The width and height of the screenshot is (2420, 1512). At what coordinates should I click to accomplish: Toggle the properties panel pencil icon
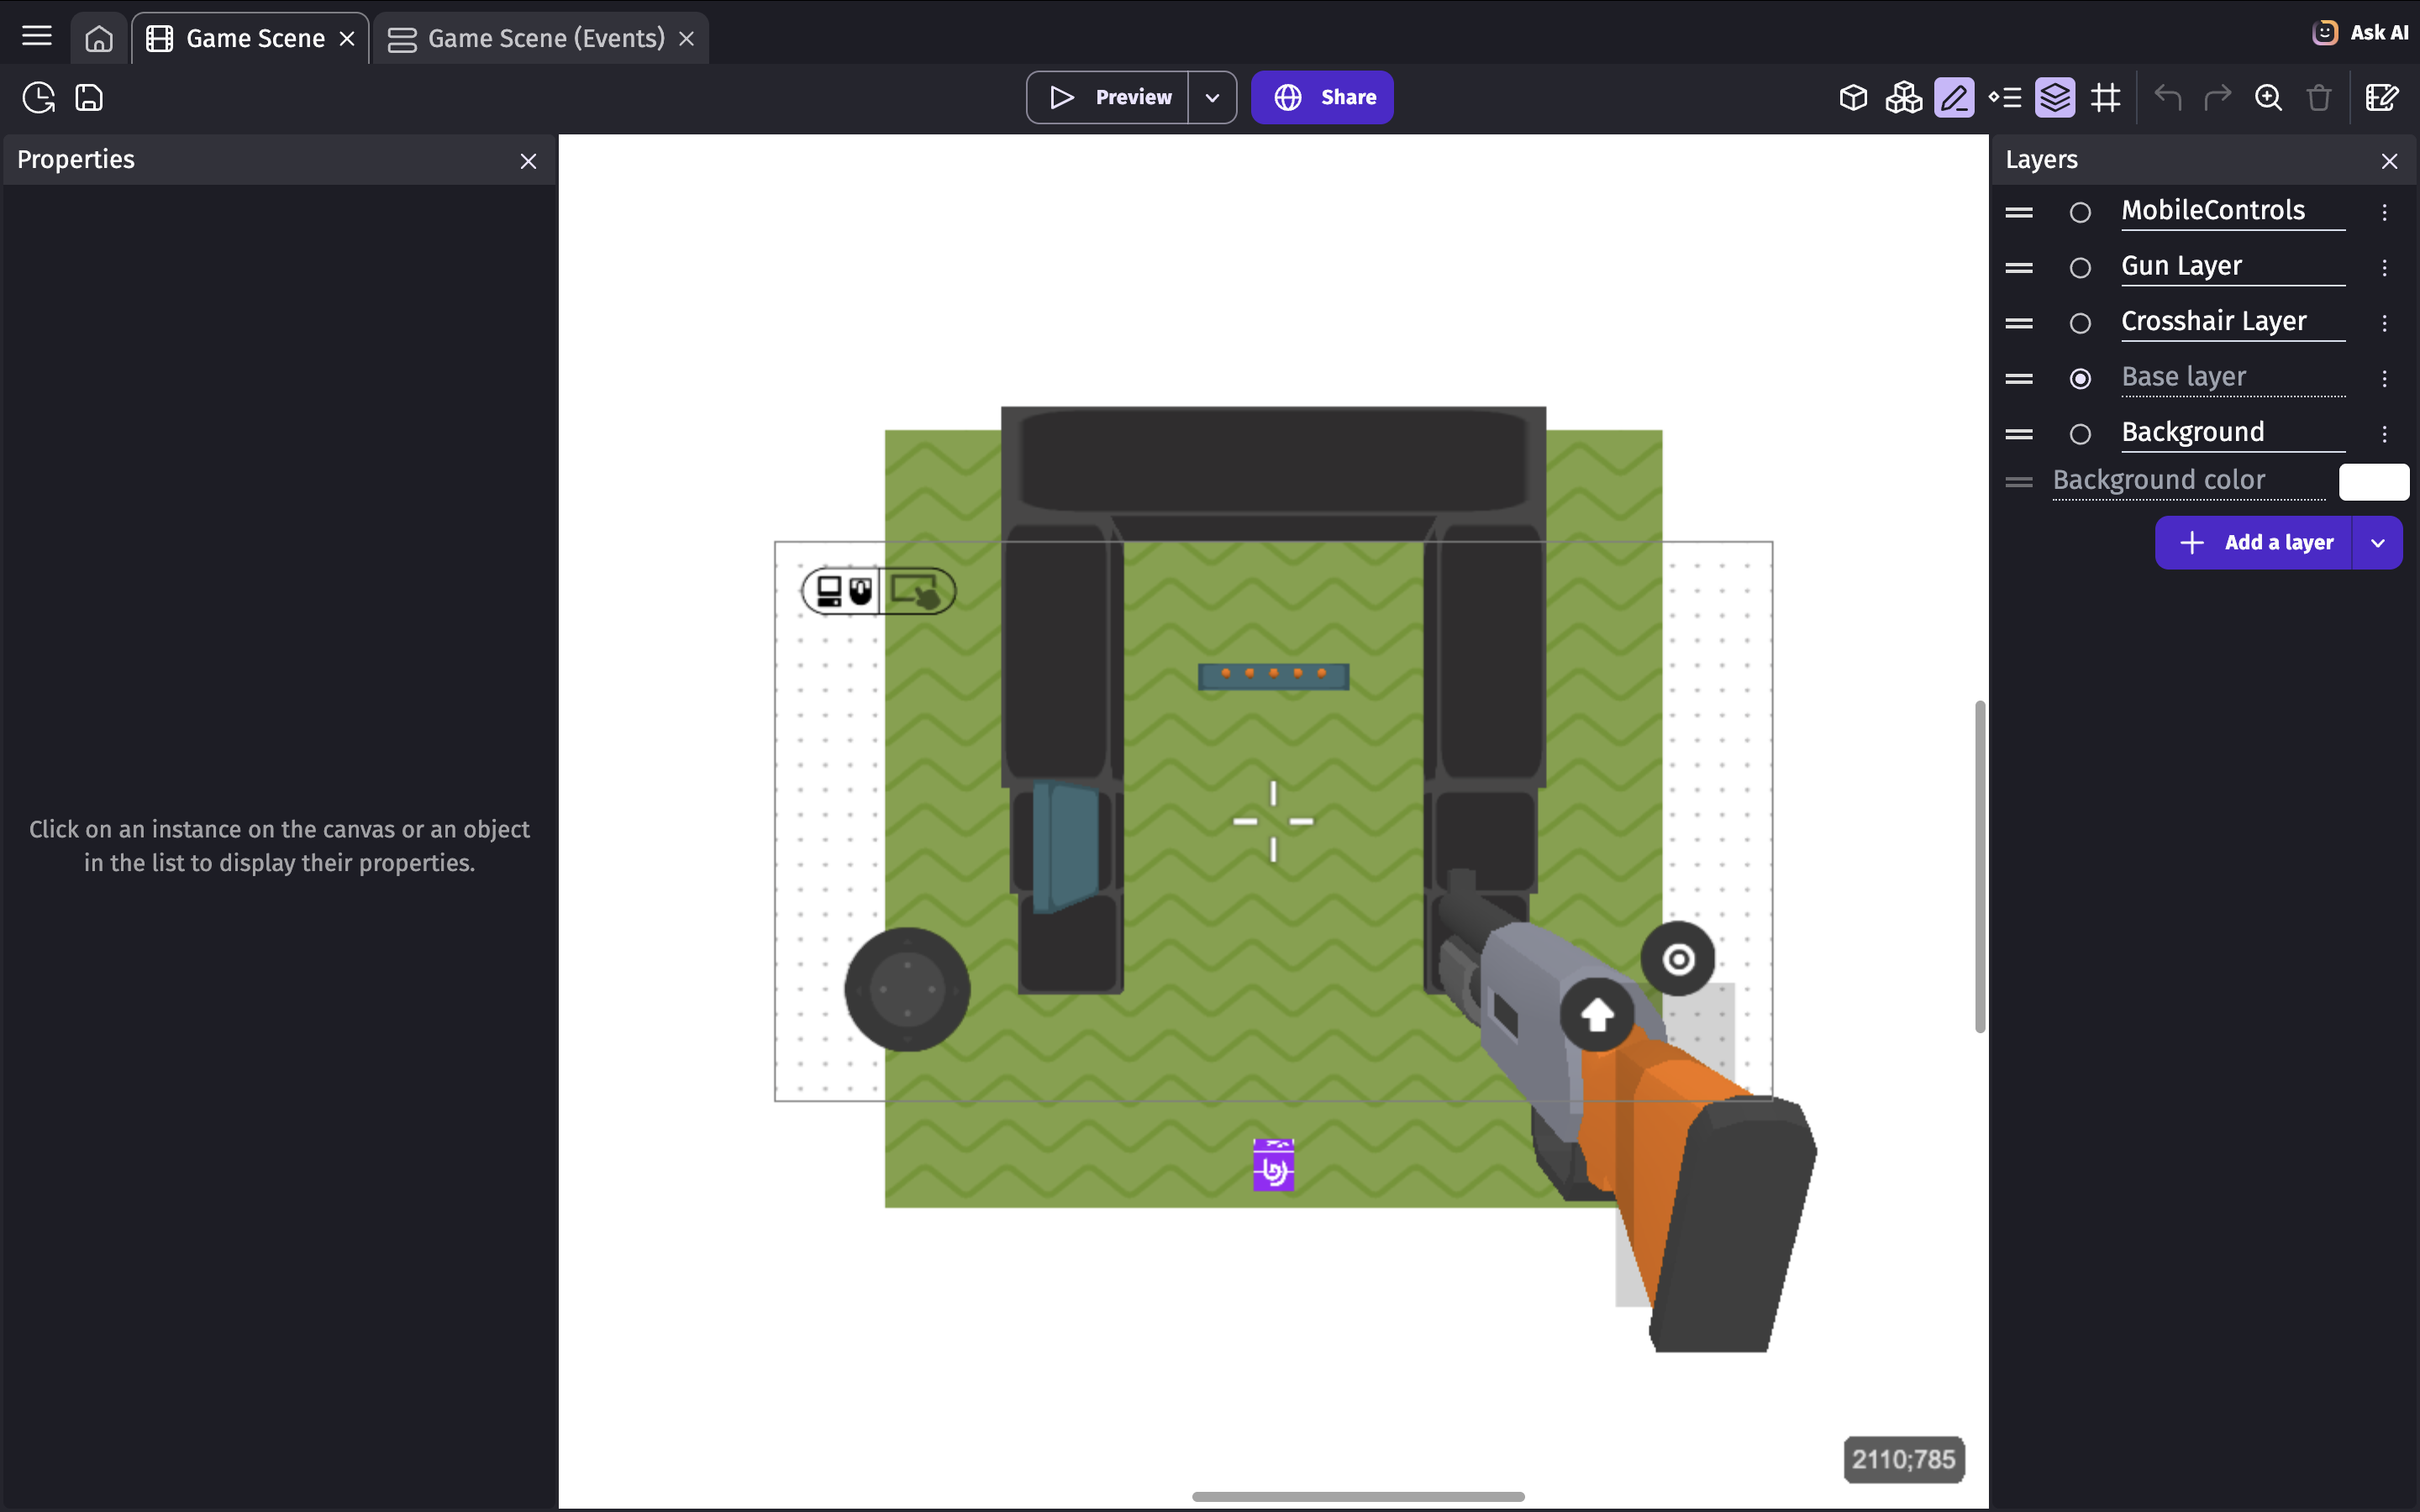click(x=1954, y=97)
